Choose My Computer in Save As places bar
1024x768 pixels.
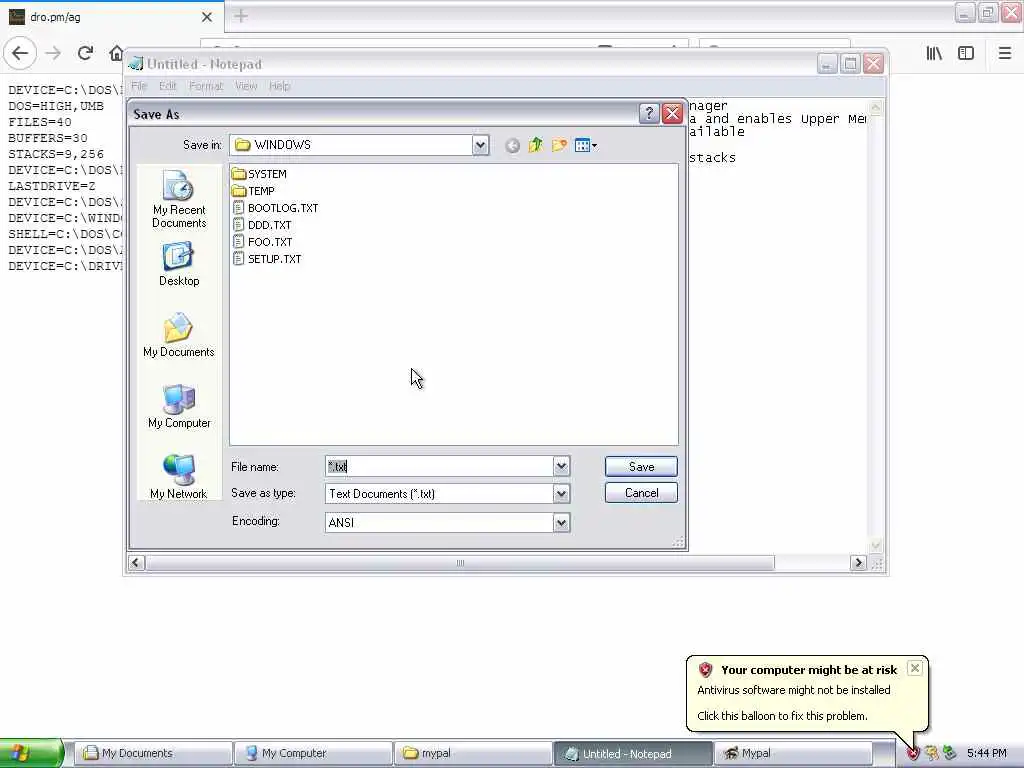point(179,406)
